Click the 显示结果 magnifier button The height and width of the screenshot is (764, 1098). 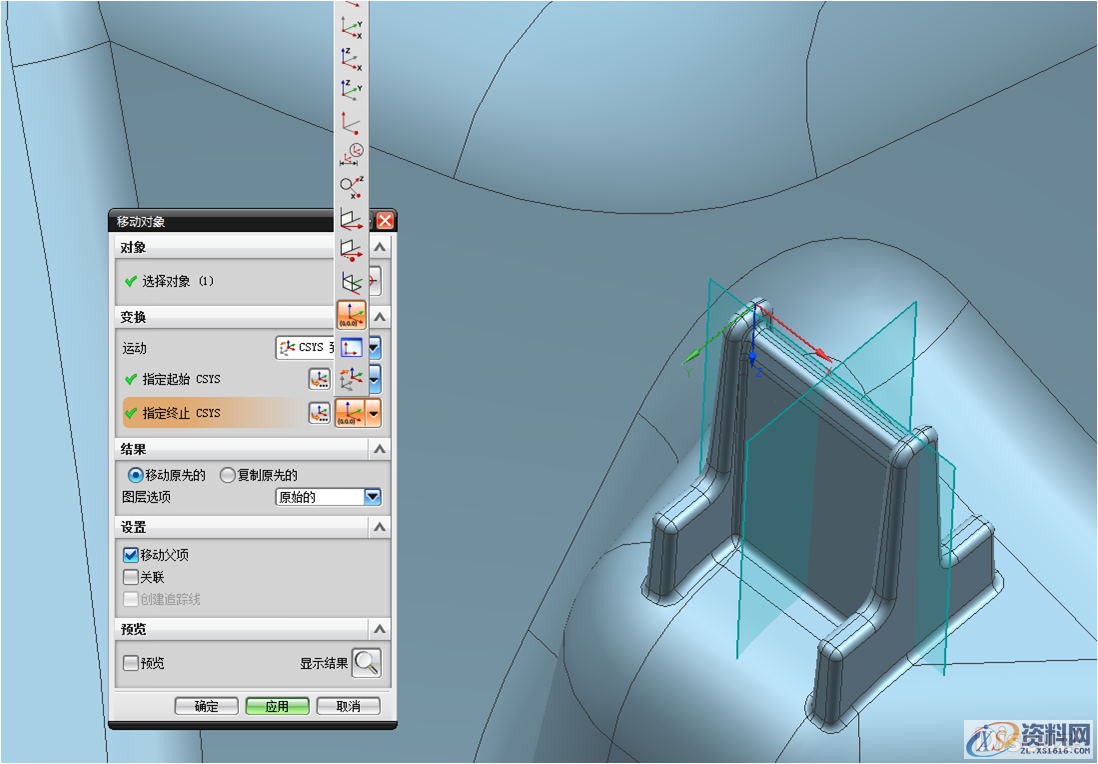(366, 662)
